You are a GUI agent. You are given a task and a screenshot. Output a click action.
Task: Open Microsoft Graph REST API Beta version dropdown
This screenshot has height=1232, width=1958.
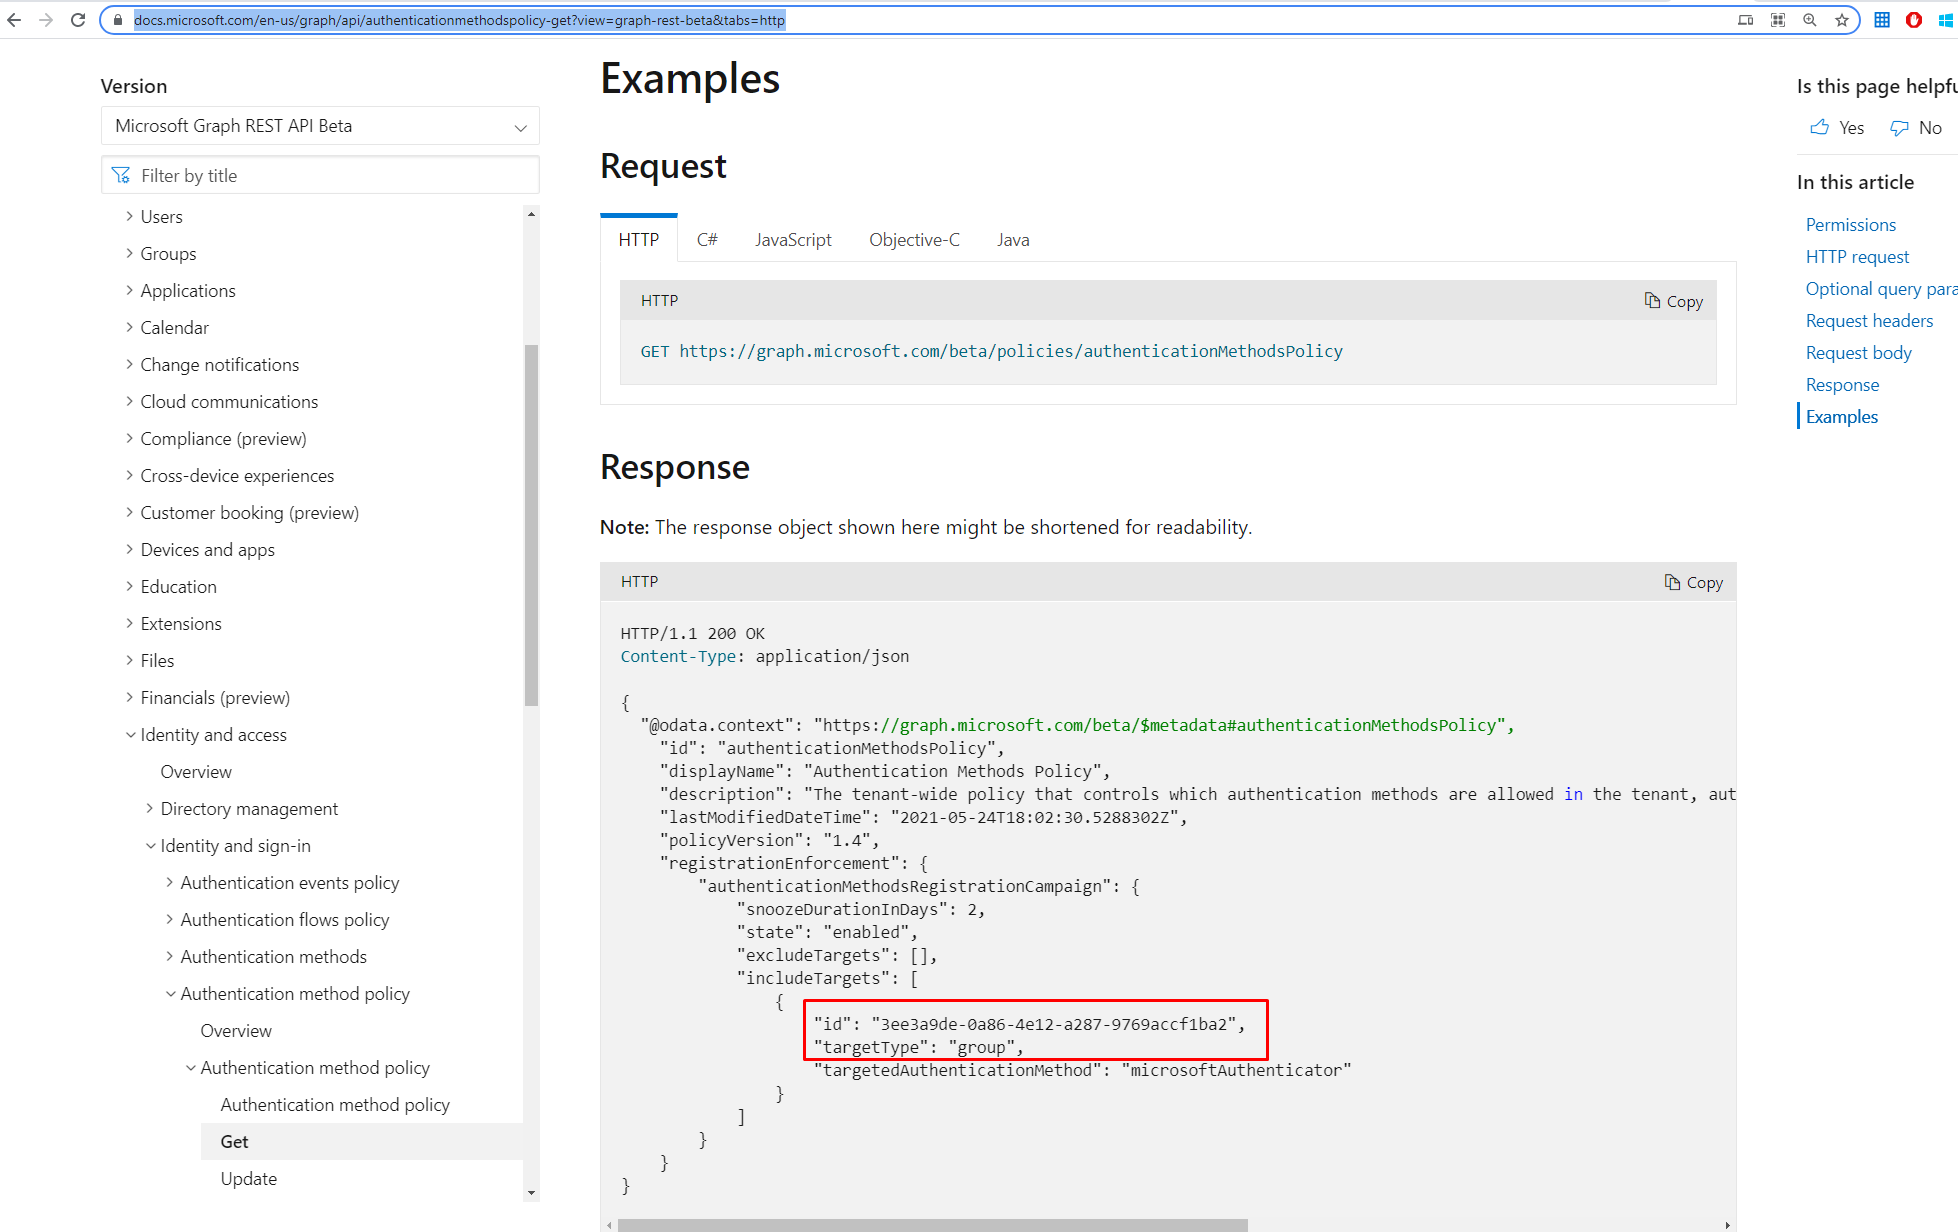320,126
